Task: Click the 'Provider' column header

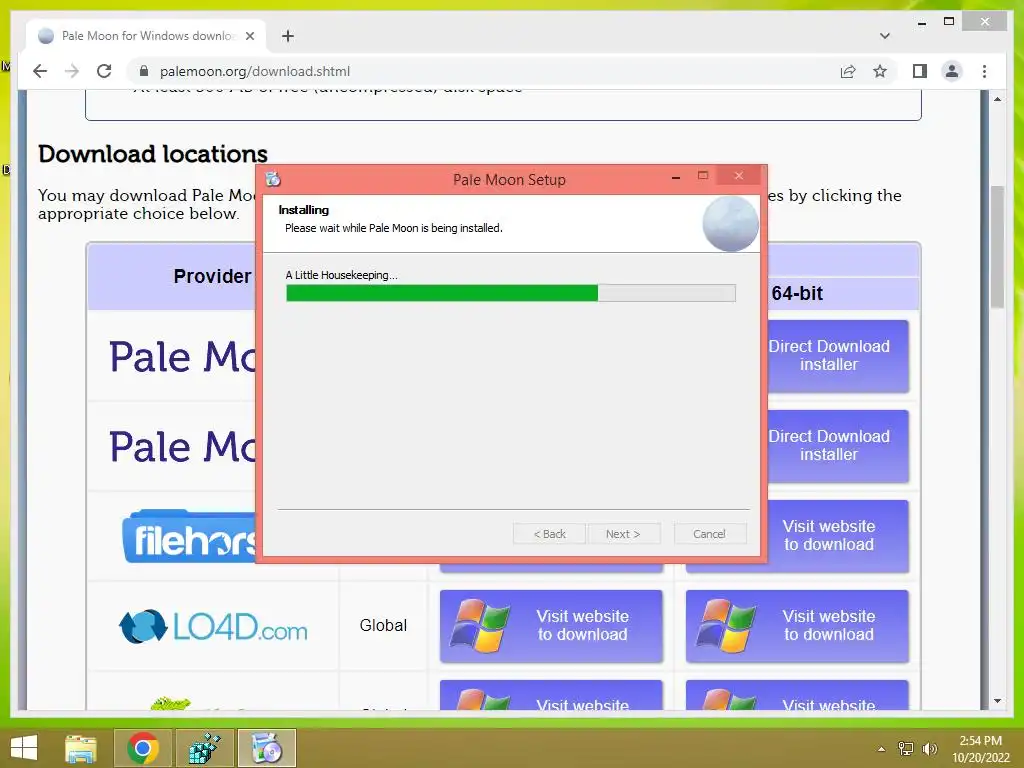Action: 212,276
